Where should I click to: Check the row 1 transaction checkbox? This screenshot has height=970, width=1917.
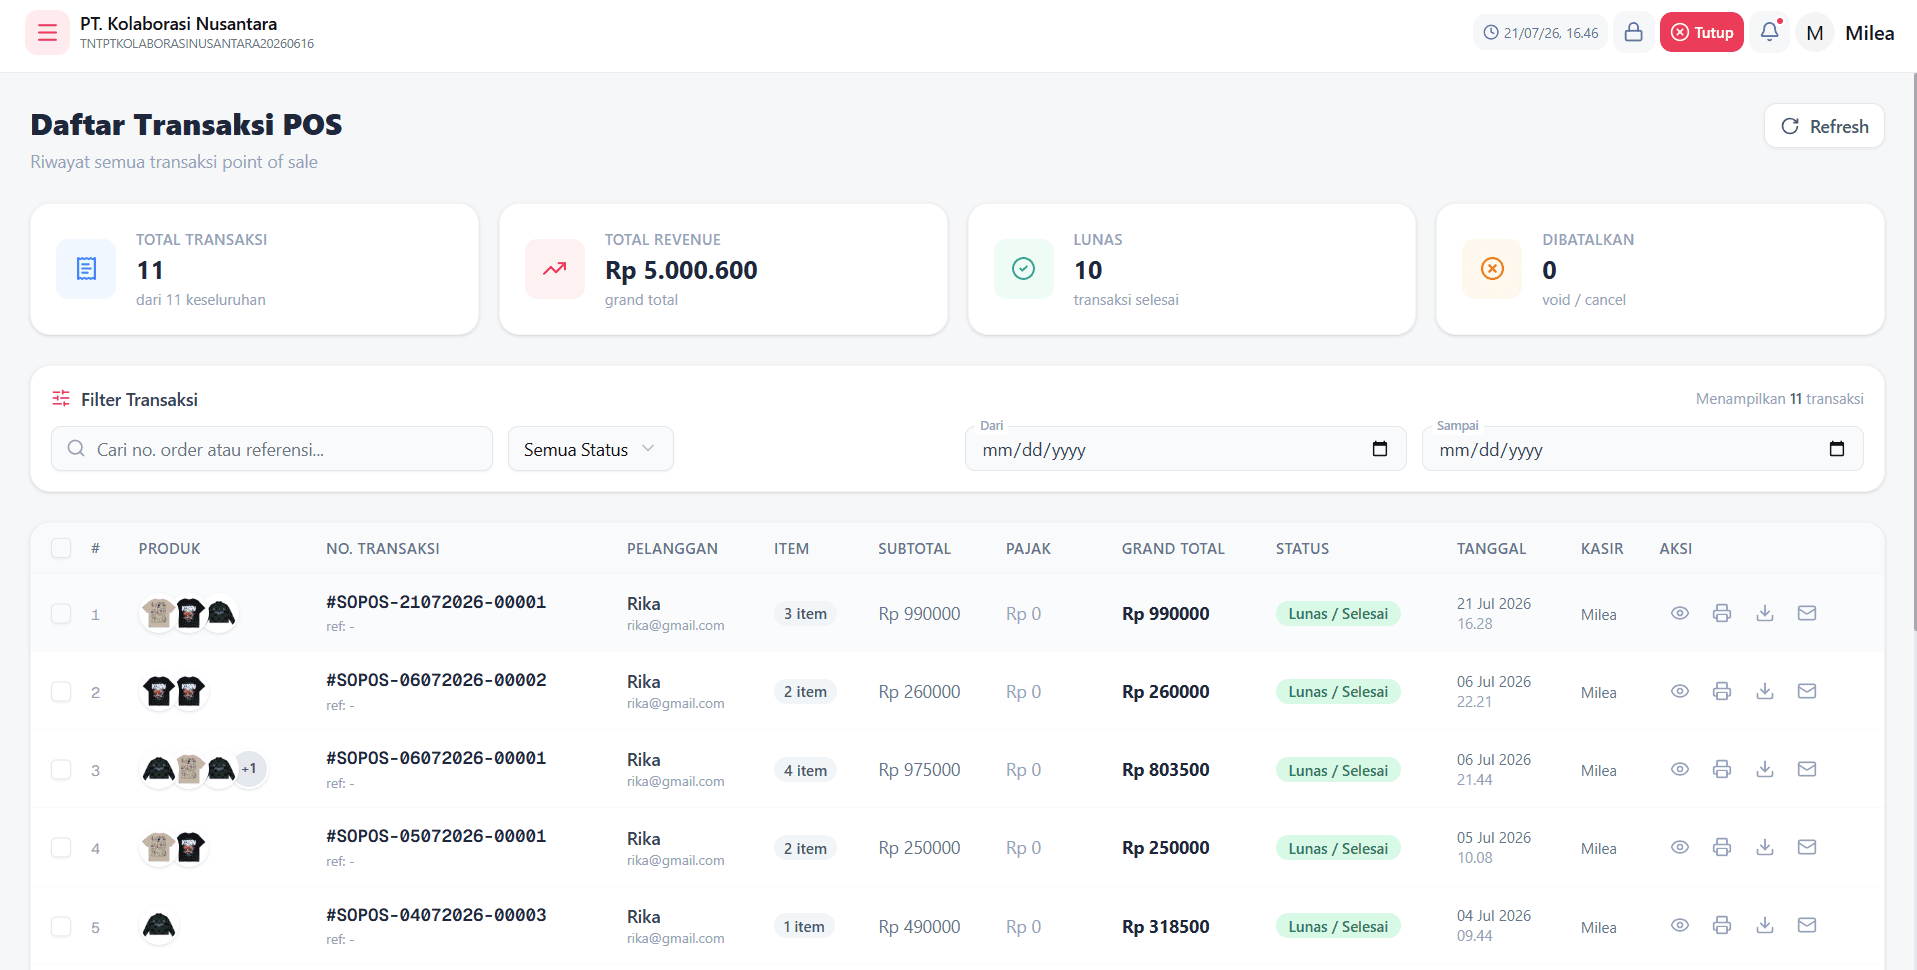point(61,613)
